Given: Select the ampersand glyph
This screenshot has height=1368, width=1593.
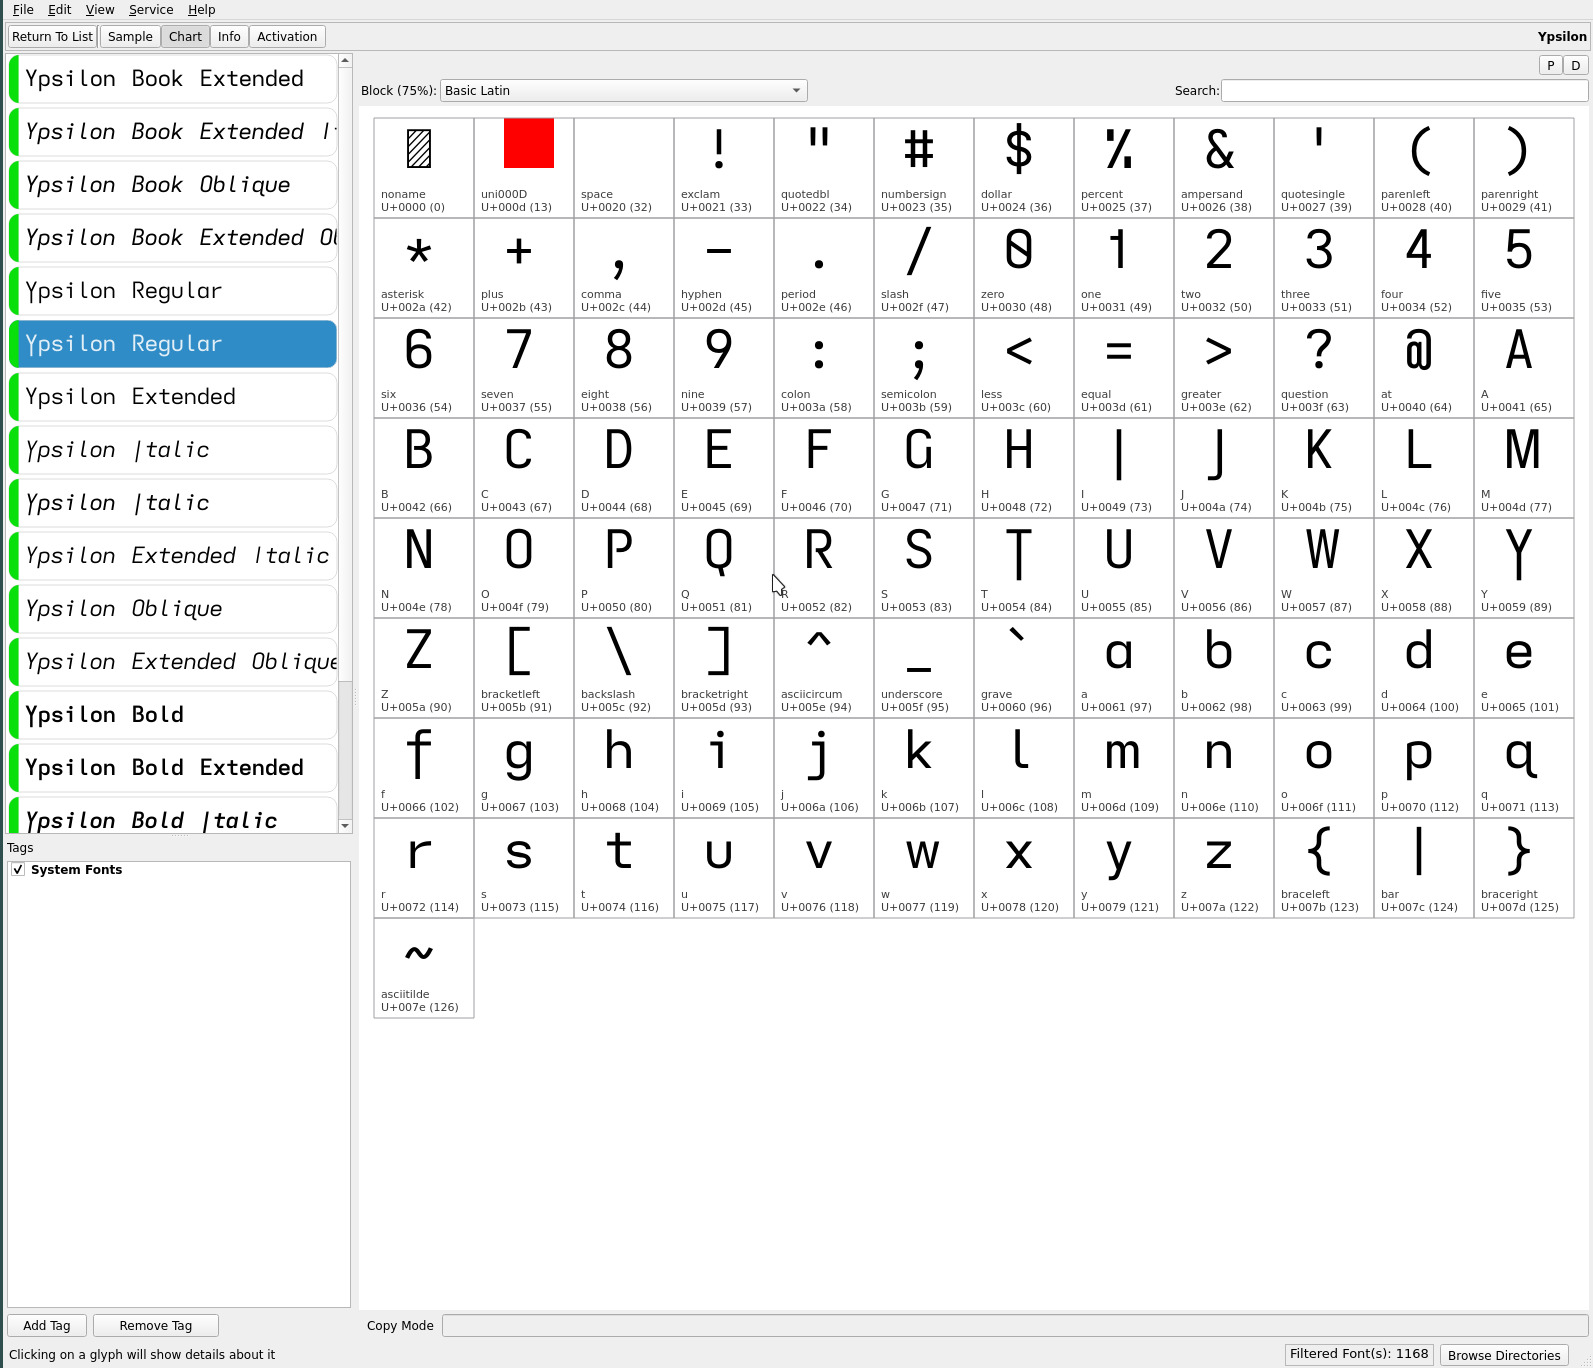Looking at the screenshot, I should tap(1224, 168).
